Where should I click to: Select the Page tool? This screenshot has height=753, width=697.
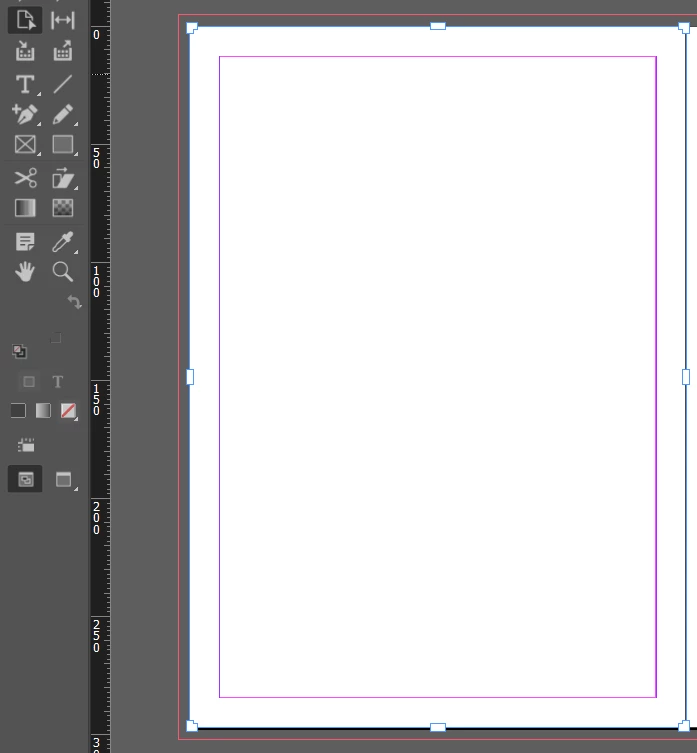[25, 20]
